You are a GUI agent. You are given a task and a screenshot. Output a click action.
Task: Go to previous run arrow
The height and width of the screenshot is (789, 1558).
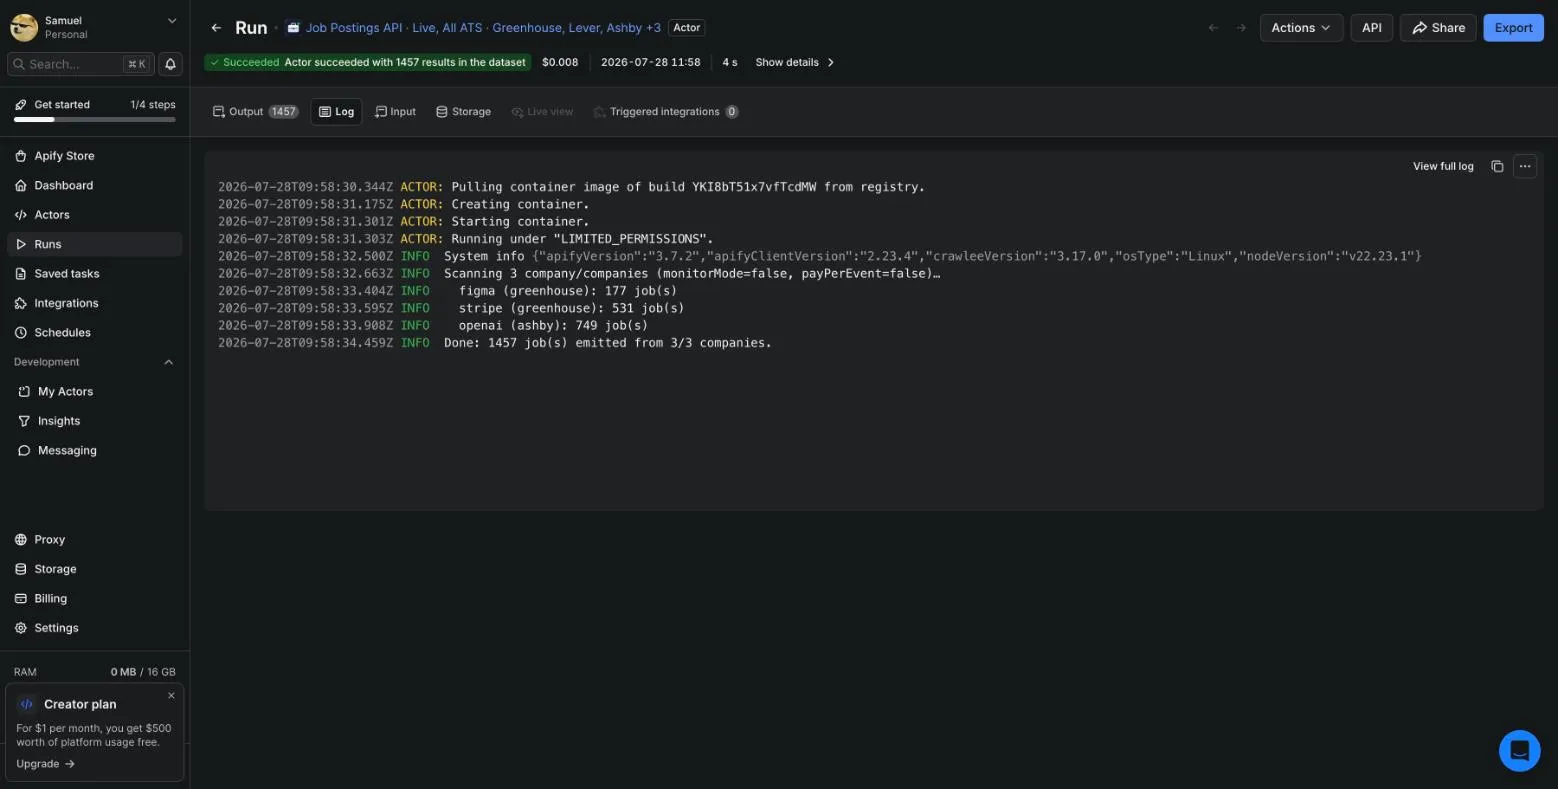point(1213,28)
